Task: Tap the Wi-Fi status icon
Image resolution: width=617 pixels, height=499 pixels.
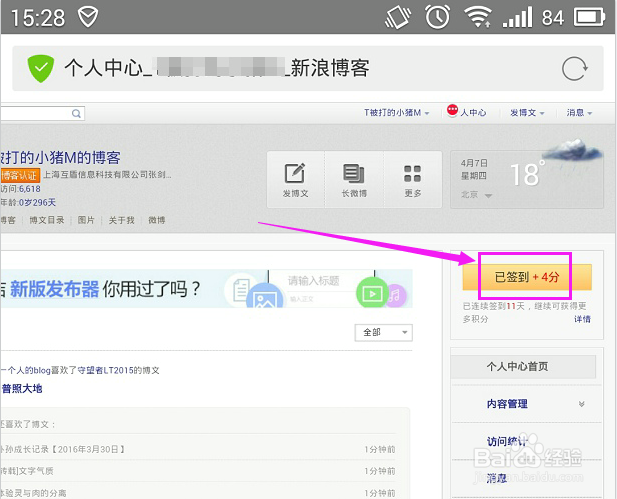Action: [478, 17]
